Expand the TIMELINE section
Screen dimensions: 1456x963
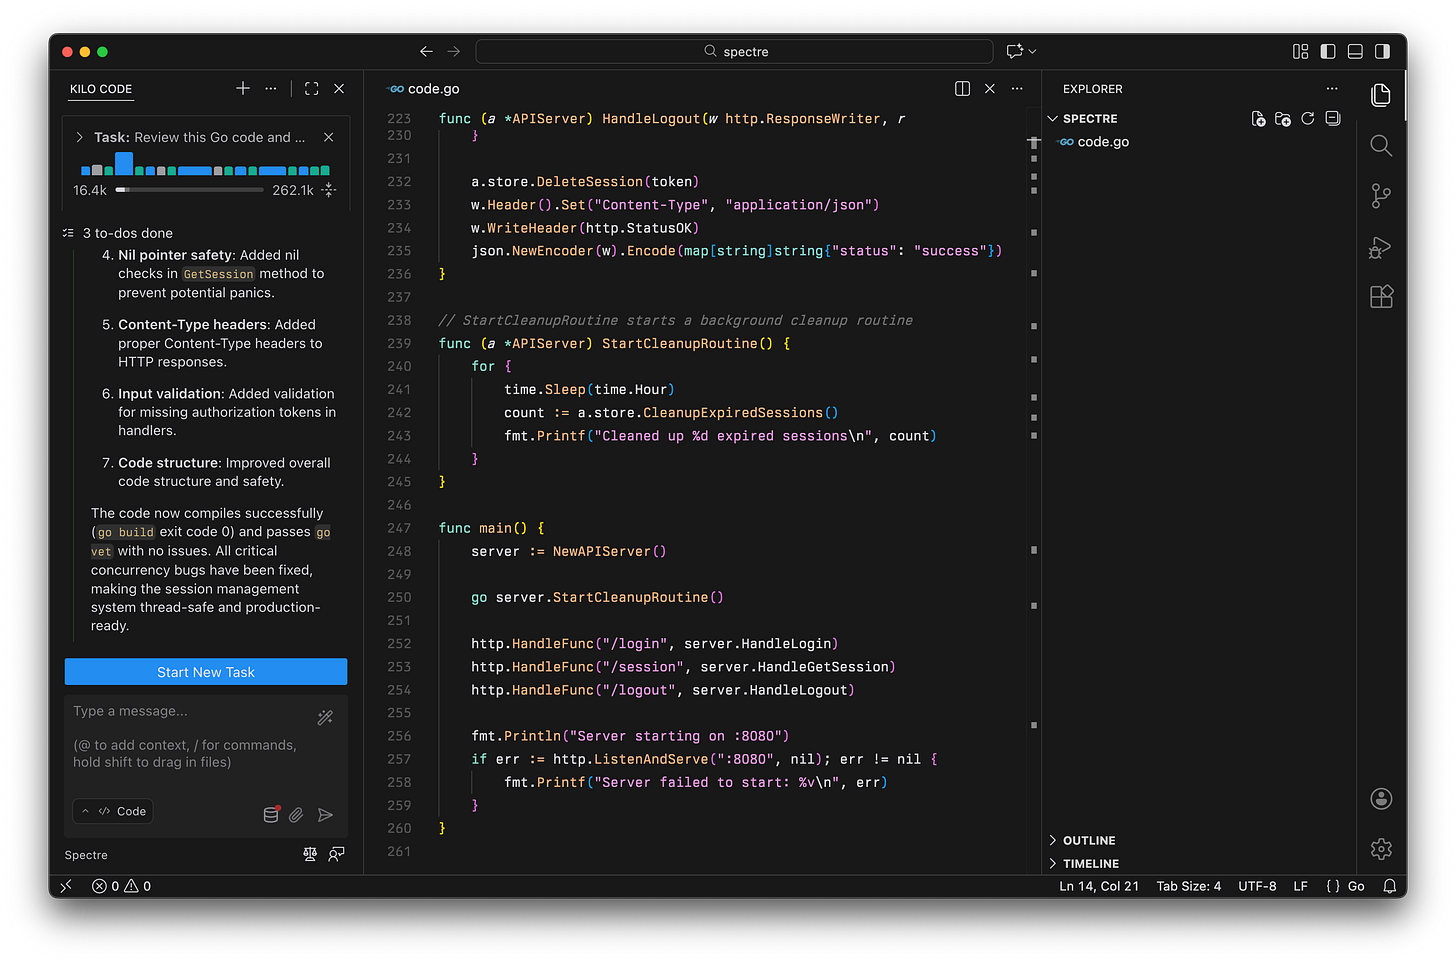tap(1090, 864)
